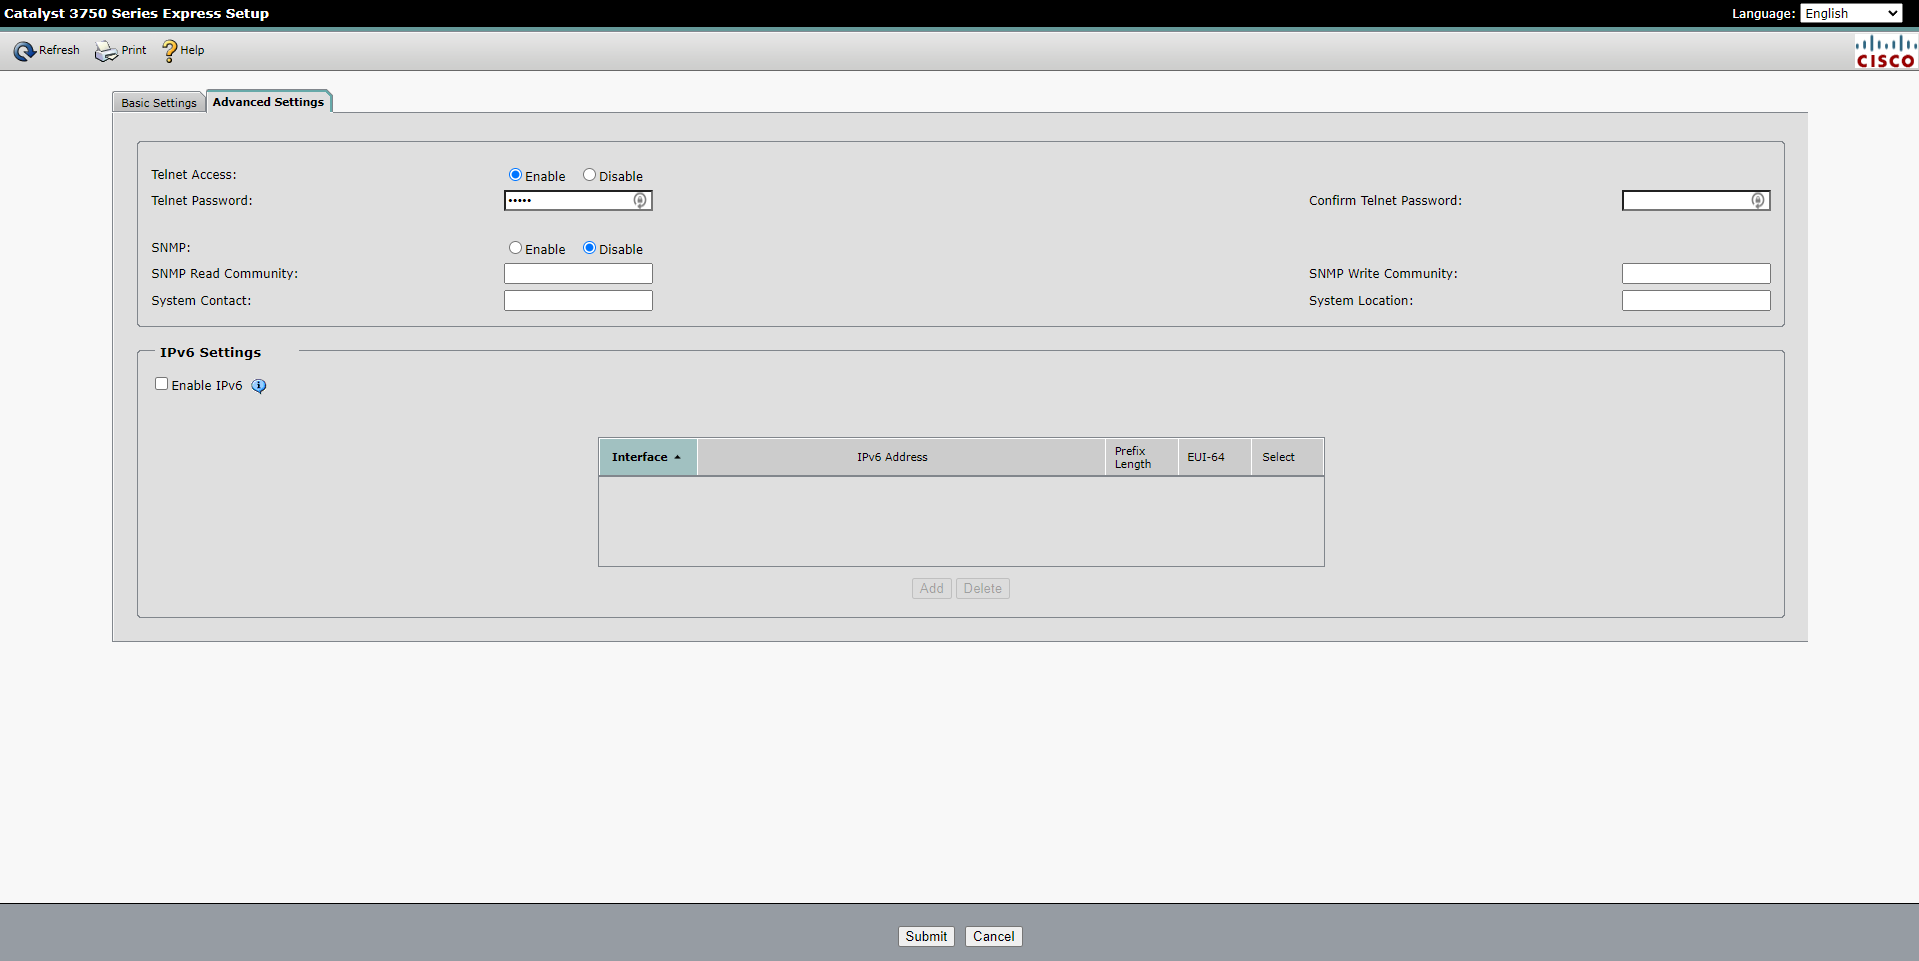The width and height of the screenshot is (1919, 961).
Task: Open the Language dropdown
Action: [1851, 13]
